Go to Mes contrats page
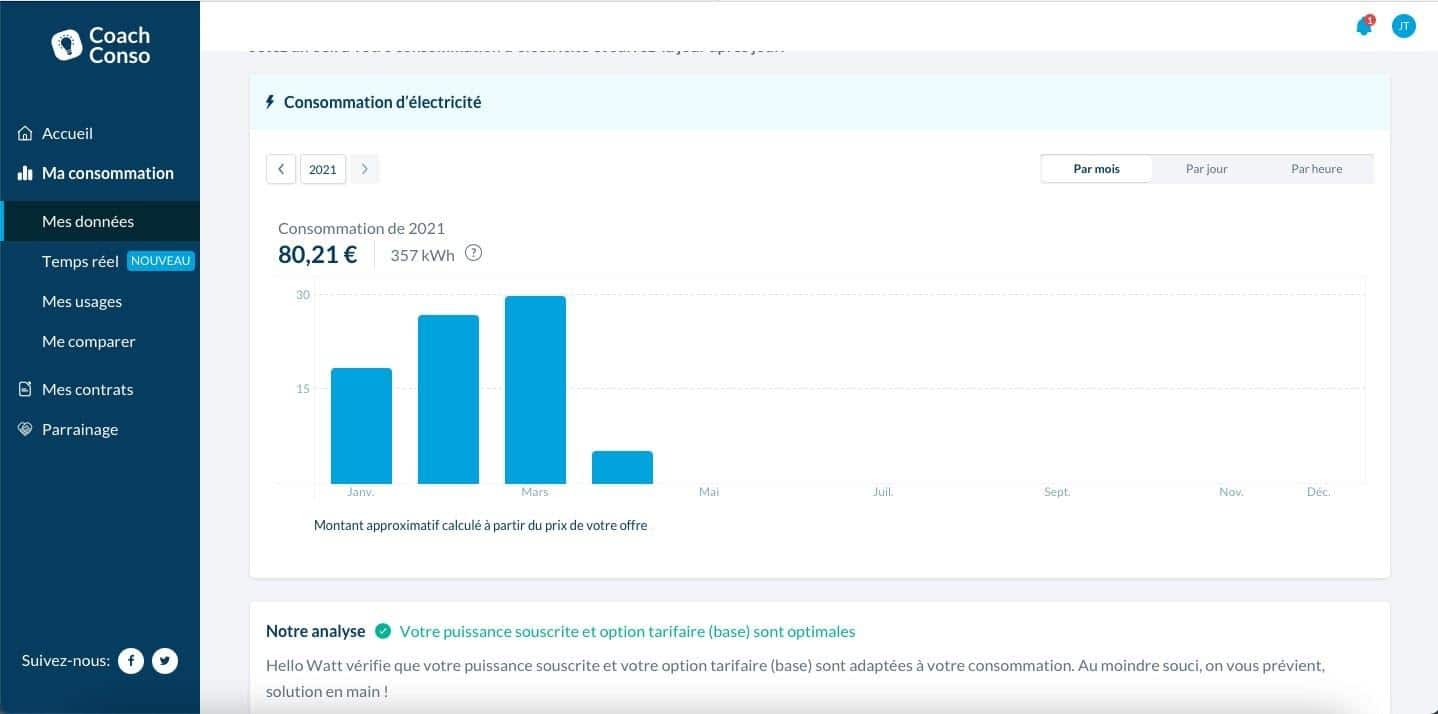Screen dimensions: 1438x714 pyautogui.click(x=87, y=389)
